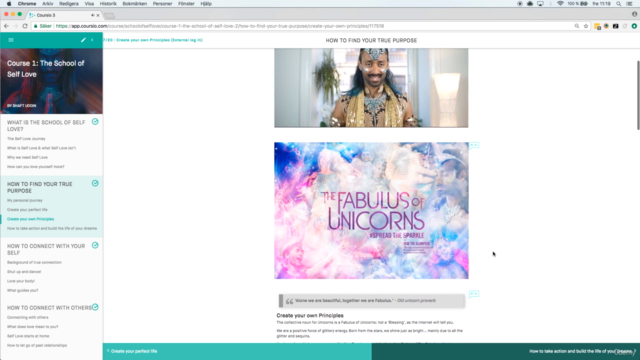Open the Redigera menu

(69, 4)
